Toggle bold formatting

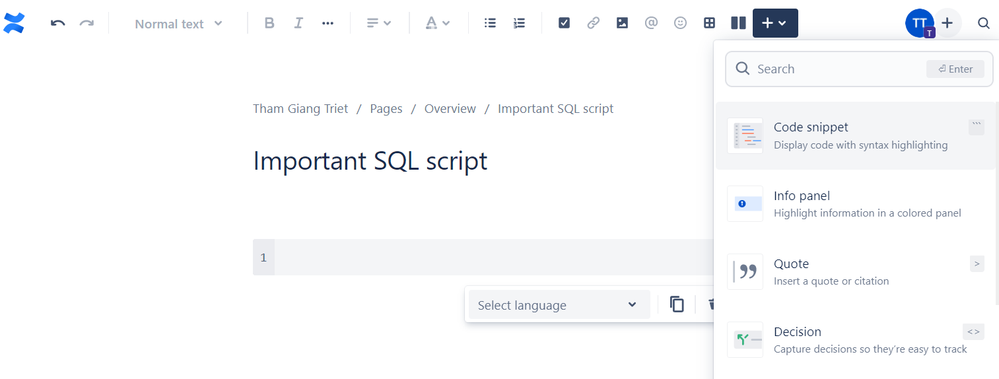(x=269, y=24)
